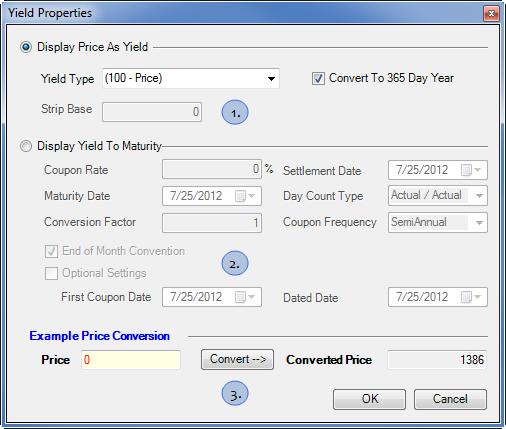Open the Maturity Date calendar picker

(245, 196)
